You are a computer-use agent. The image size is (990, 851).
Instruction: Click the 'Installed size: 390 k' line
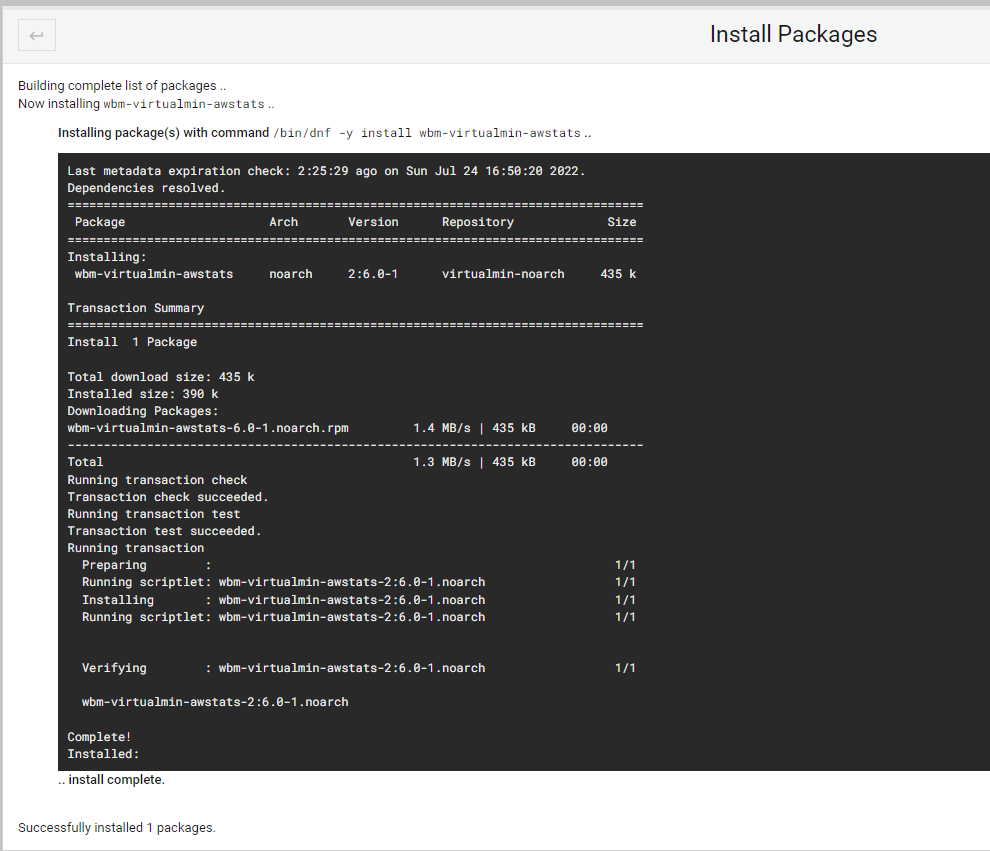[143, 394]
